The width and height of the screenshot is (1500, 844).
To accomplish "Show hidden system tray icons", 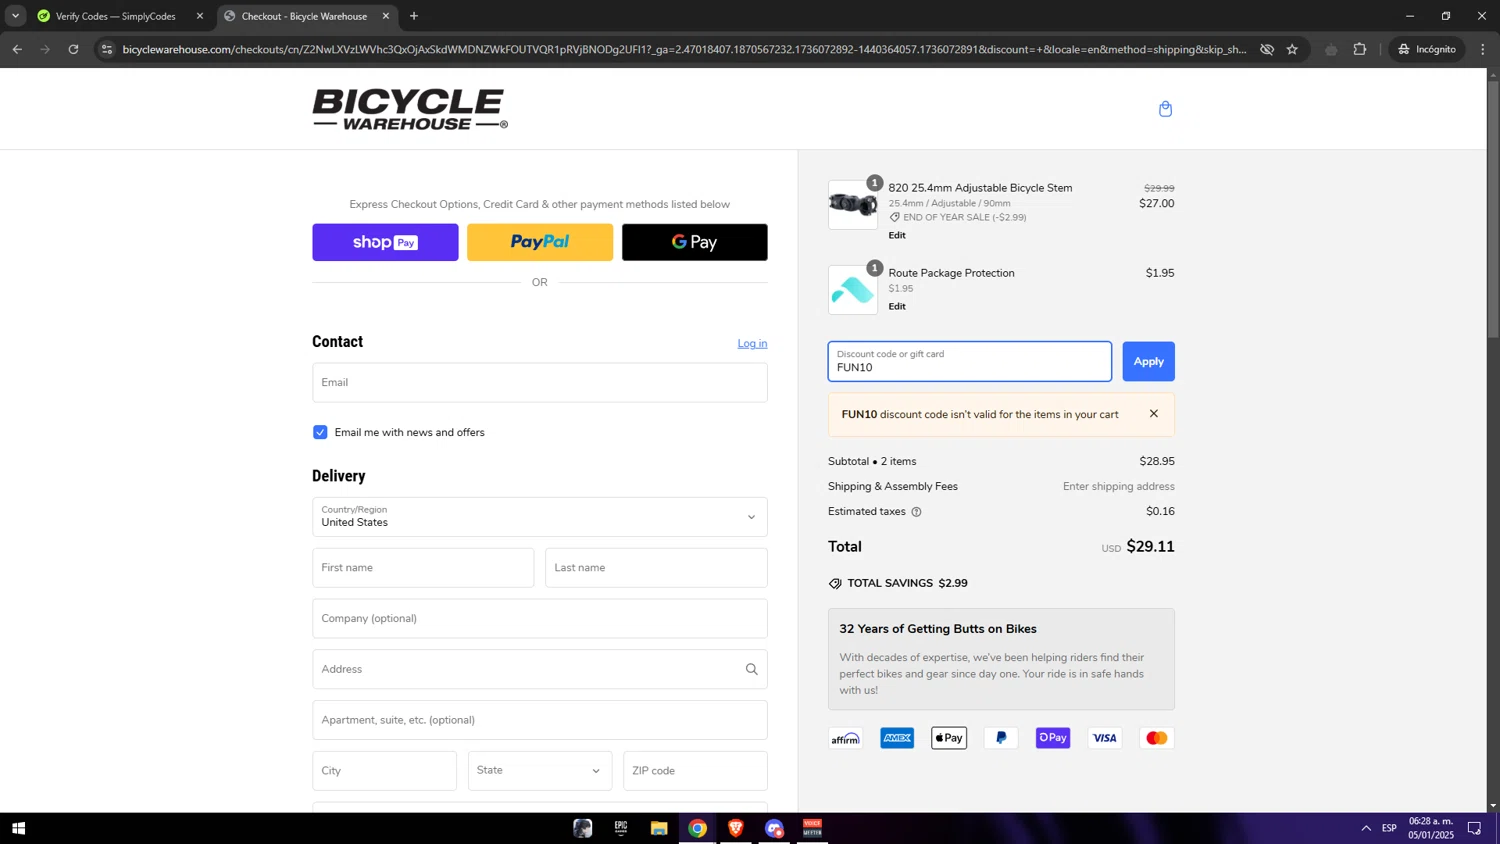I will click(x=1366, y=828).
